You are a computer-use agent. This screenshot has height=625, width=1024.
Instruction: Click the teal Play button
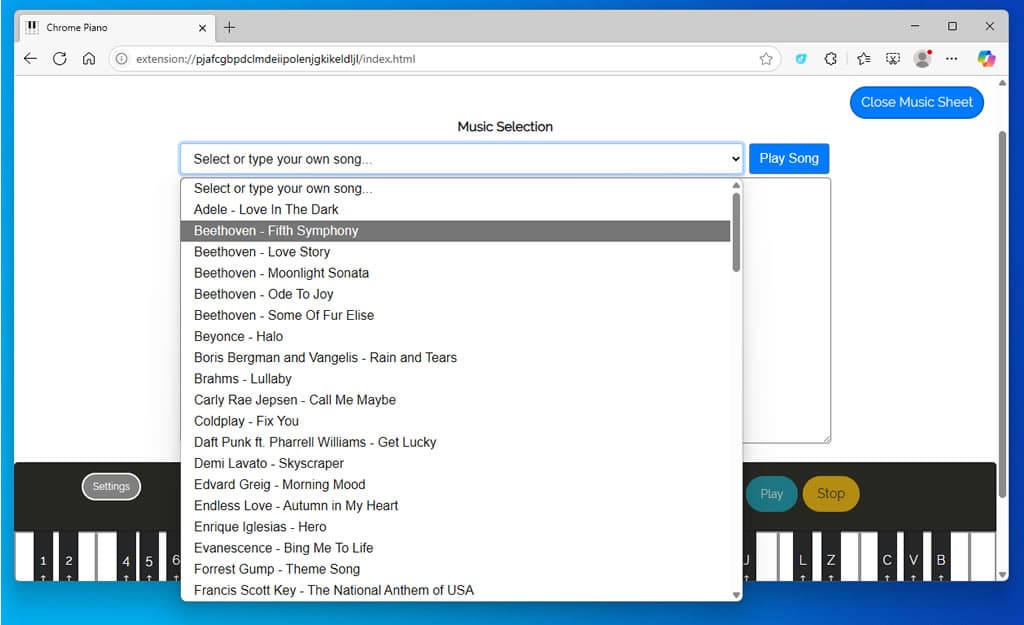coord(771,494)
